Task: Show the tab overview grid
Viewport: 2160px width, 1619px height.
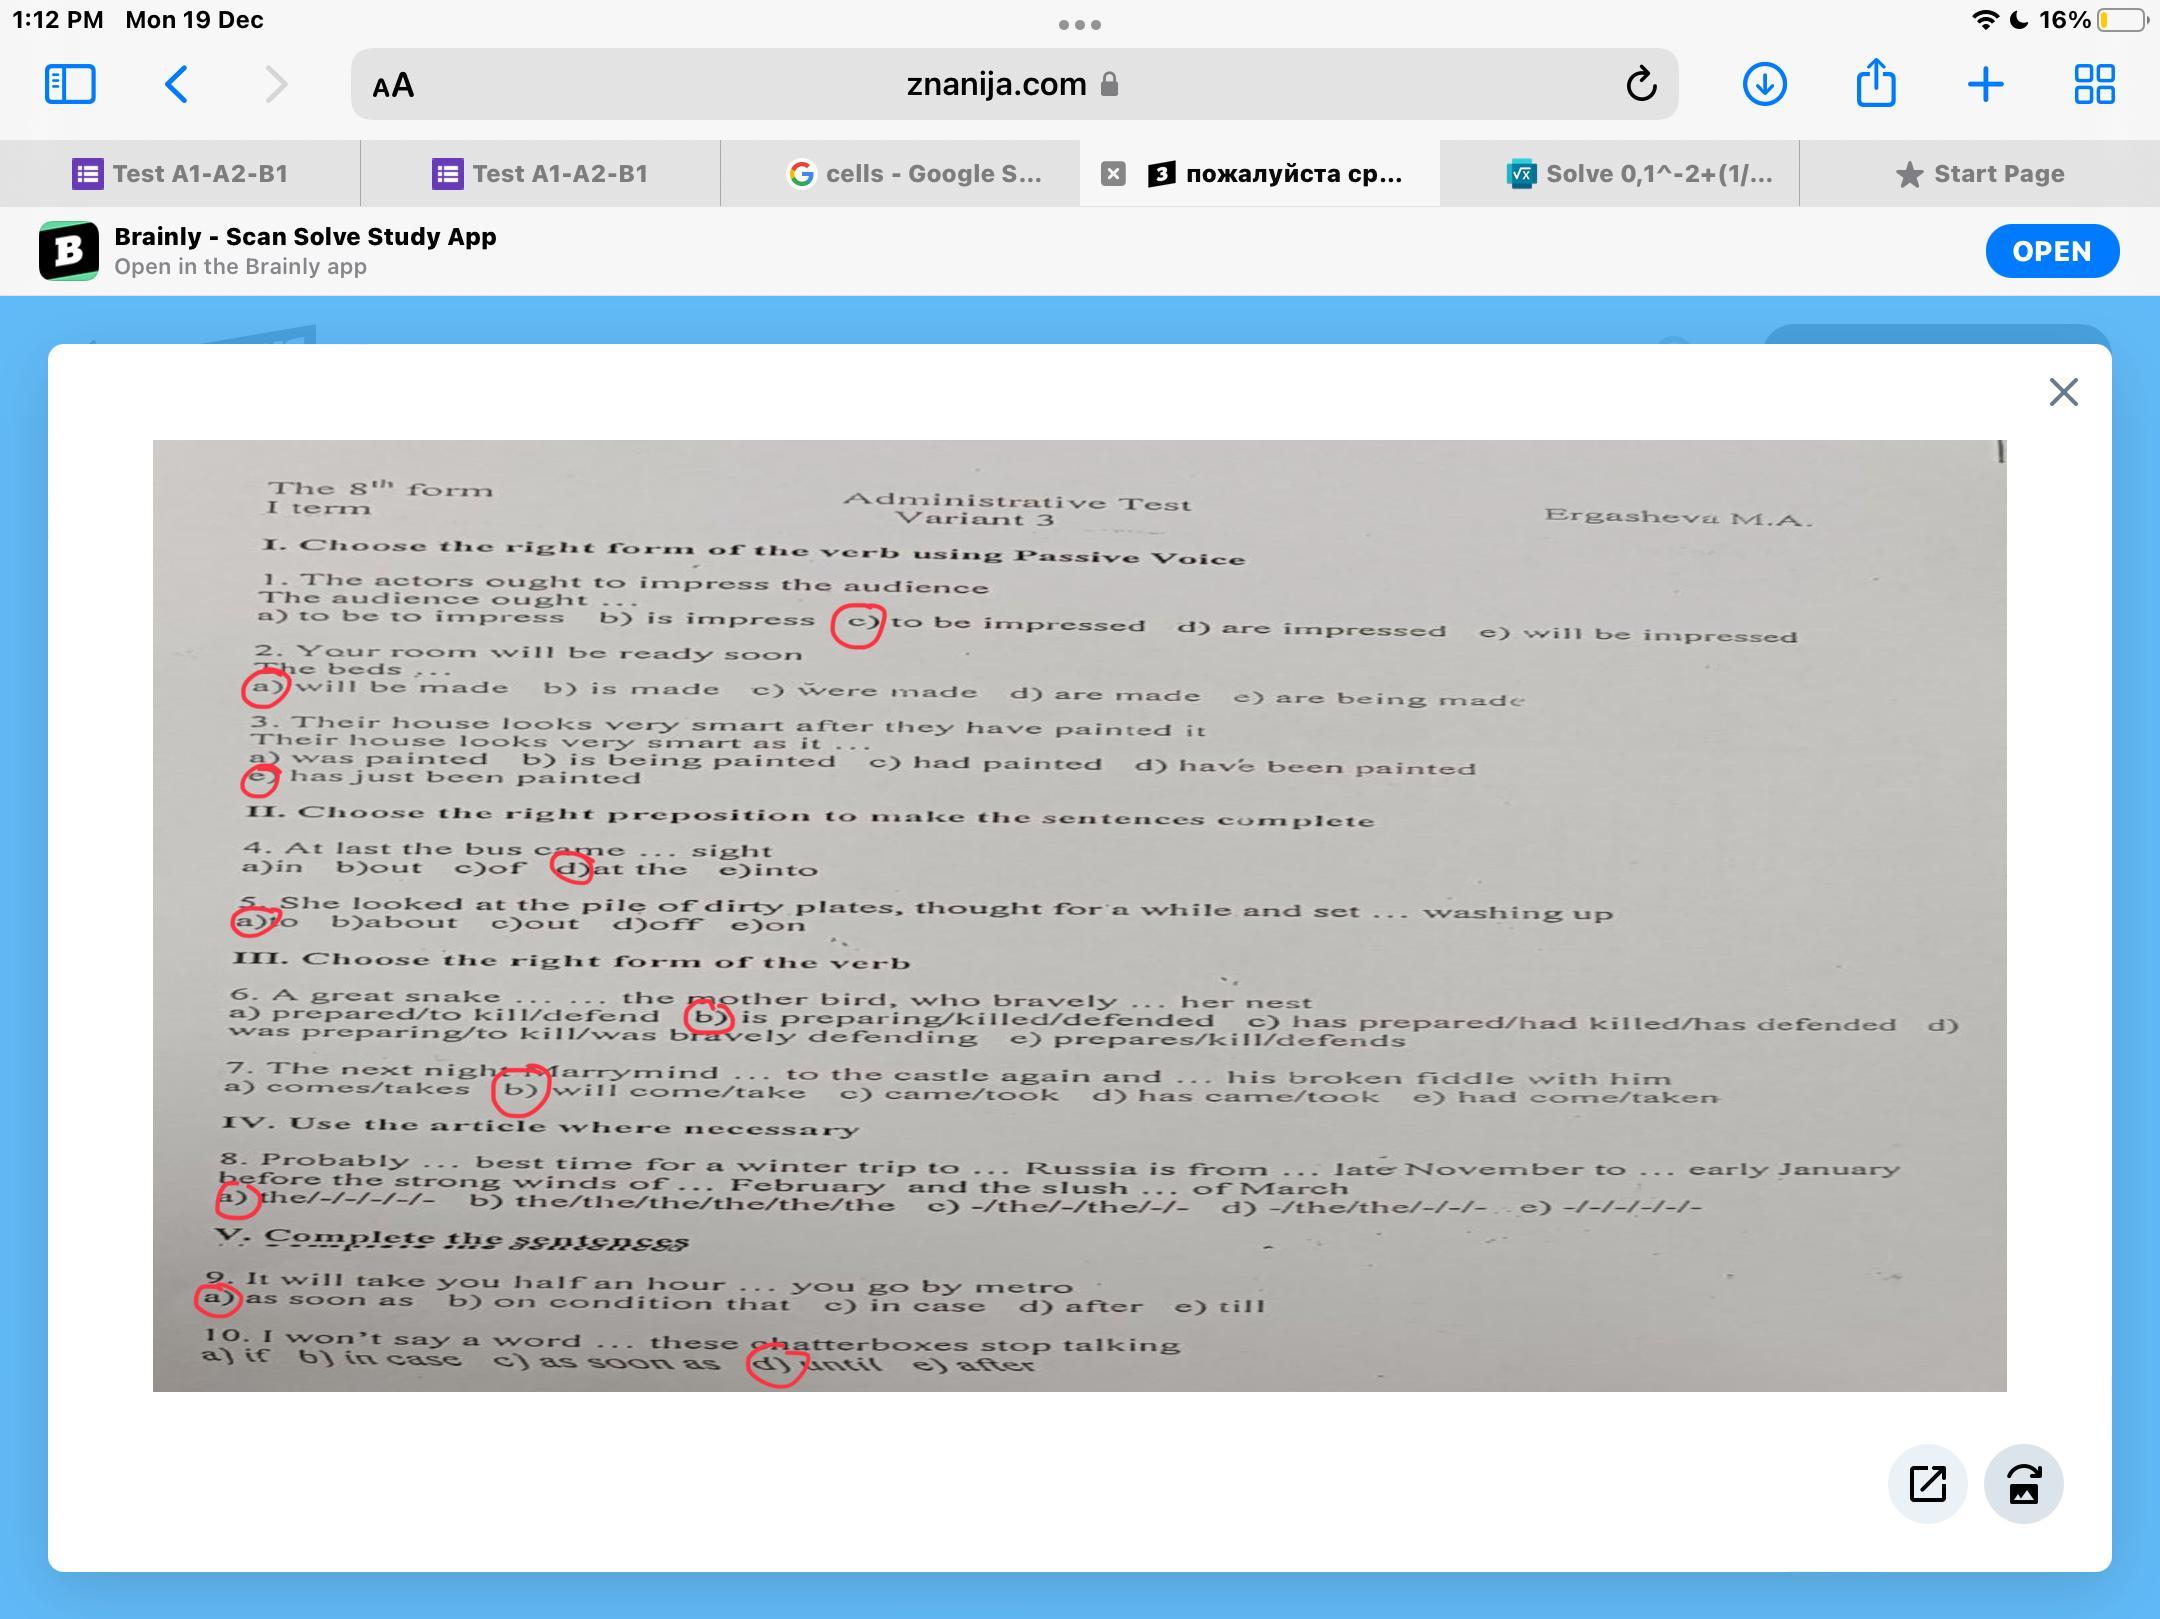Action: click(x=2094, y=84)
